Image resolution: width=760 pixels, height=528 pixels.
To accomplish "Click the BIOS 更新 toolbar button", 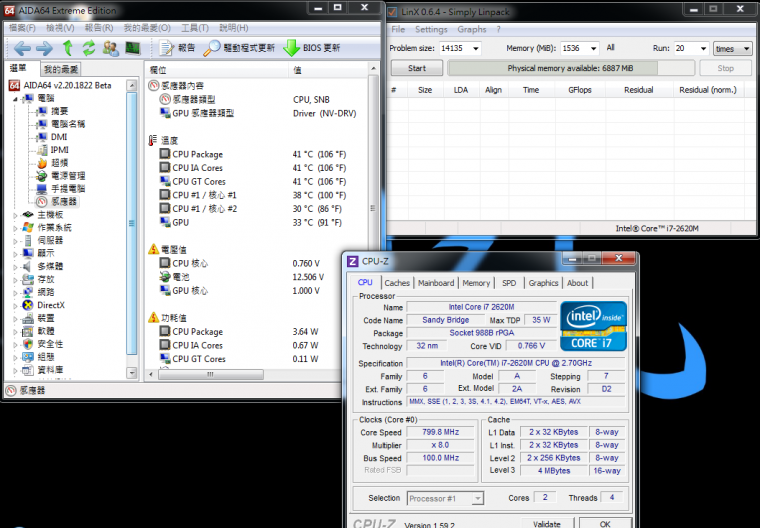I will 312,48.
